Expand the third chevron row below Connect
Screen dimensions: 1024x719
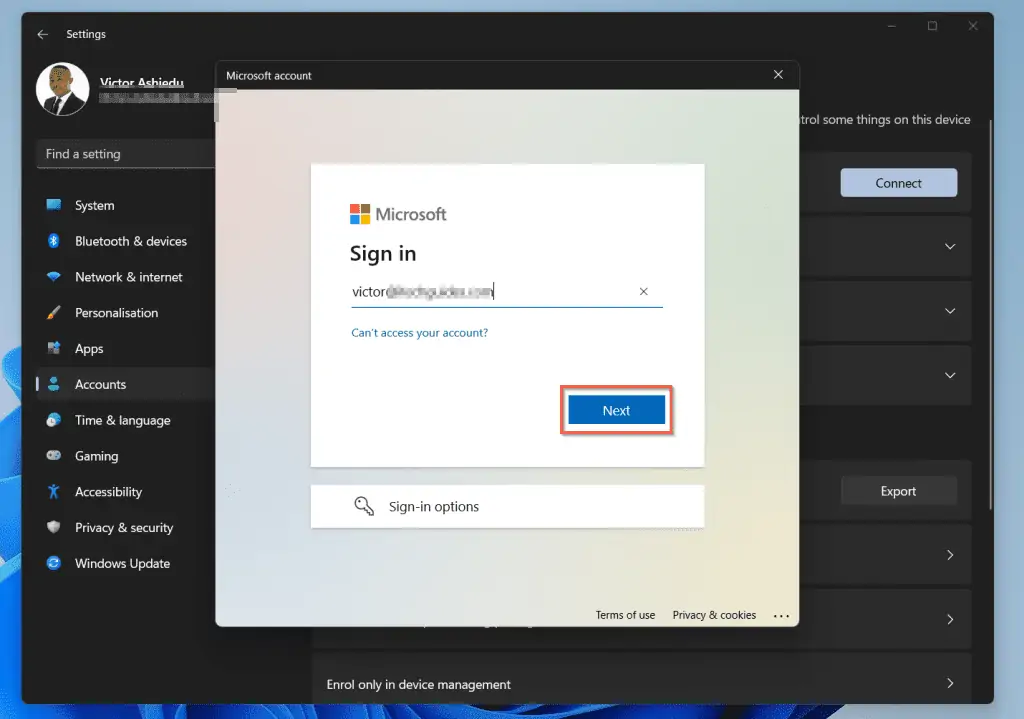click(x=950, y=375)
